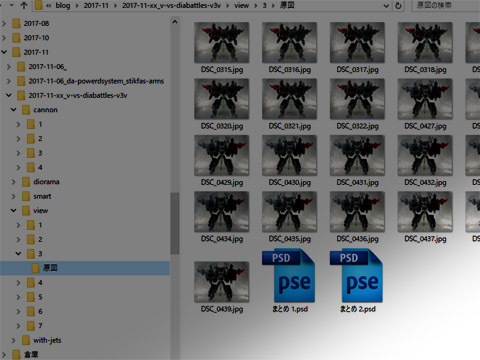Collapse the 2017-11 folder in tree

[x=4, y=52]
